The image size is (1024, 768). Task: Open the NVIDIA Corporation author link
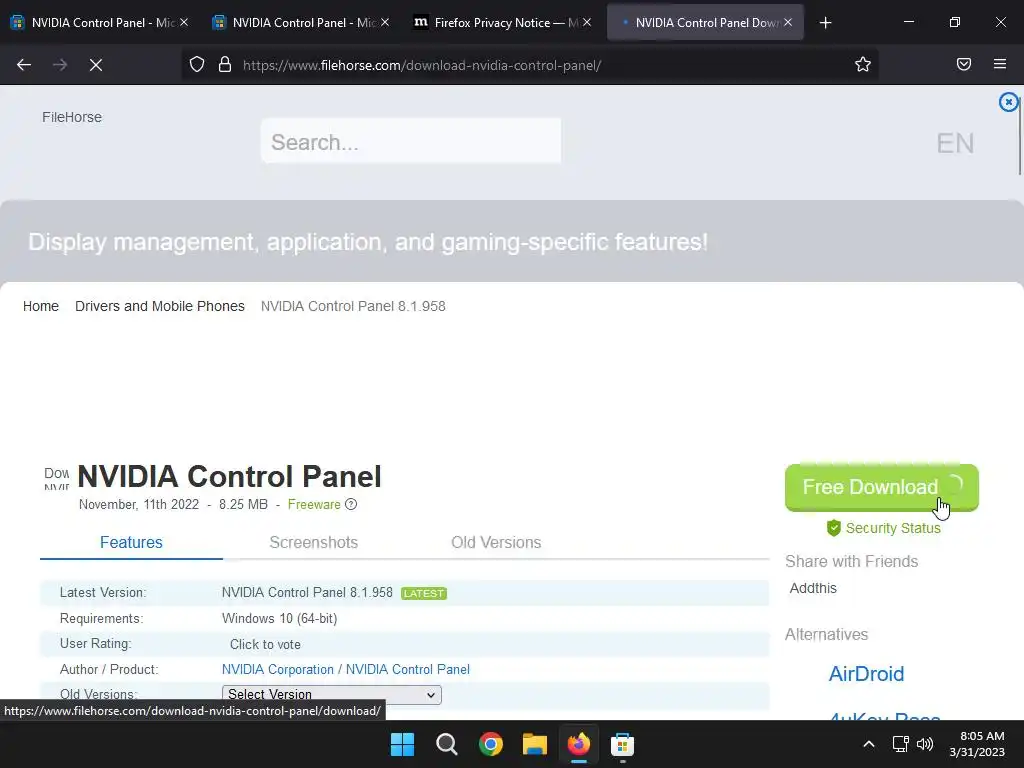coord(278,669)
